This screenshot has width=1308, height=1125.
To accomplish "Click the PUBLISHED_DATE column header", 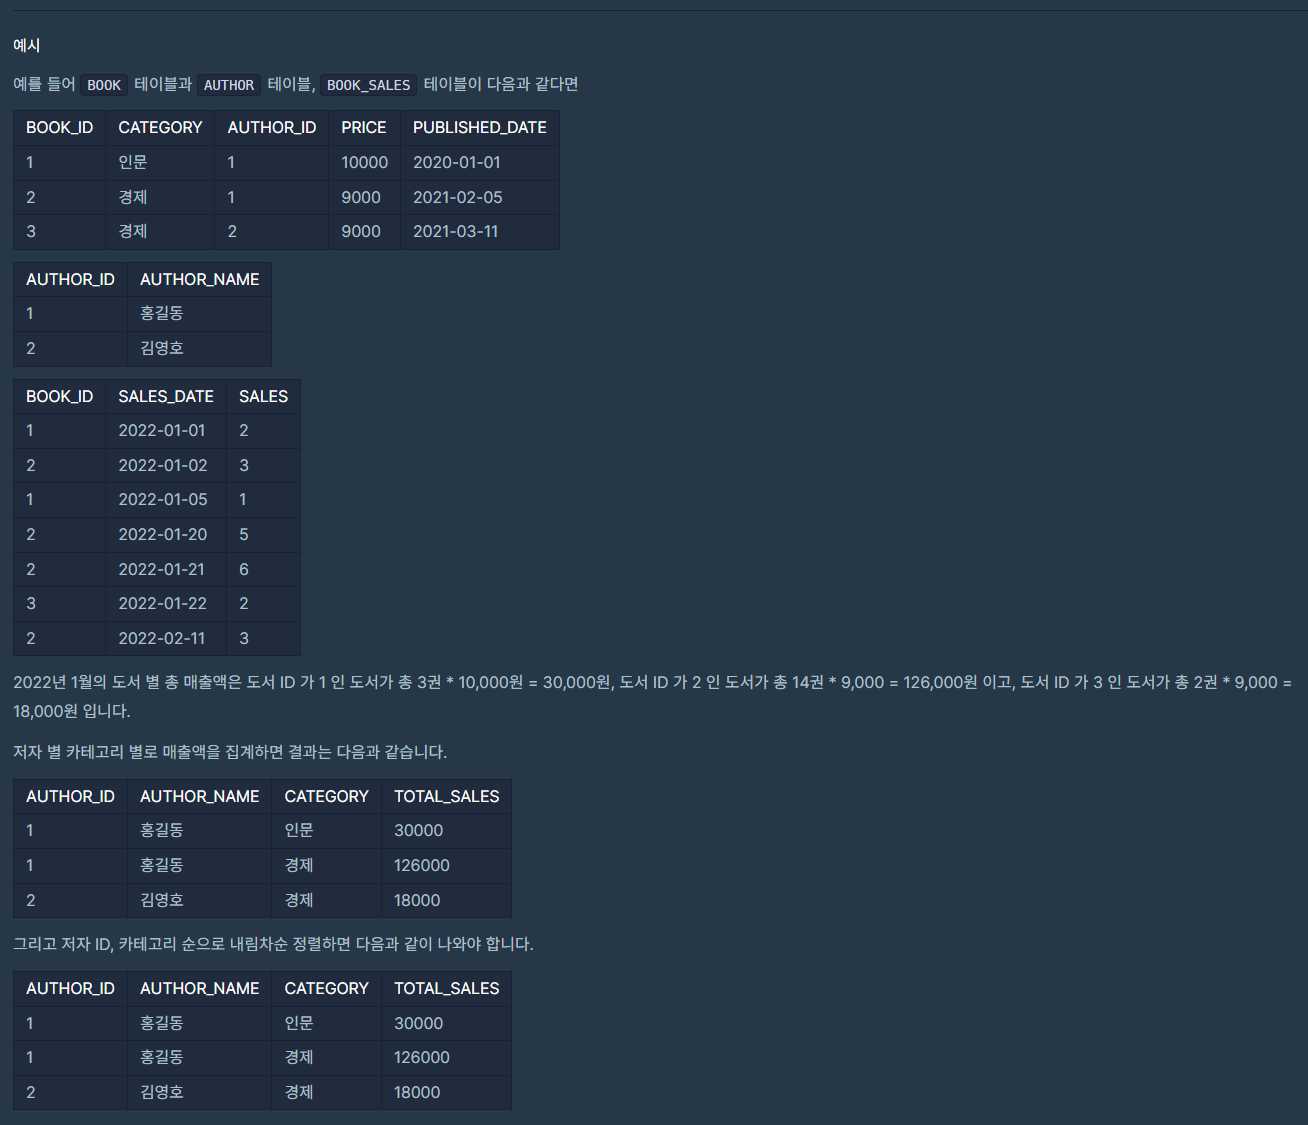I will [x=479, y=127].
